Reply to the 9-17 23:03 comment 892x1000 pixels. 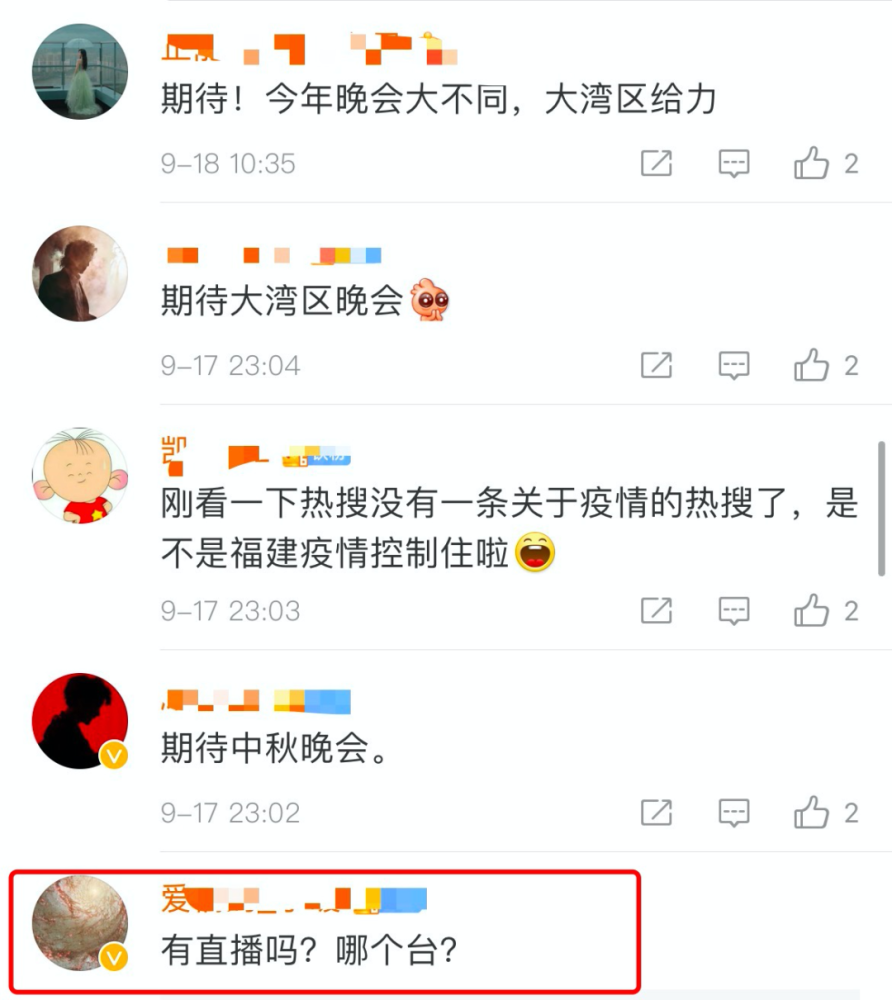coord(734,611)
